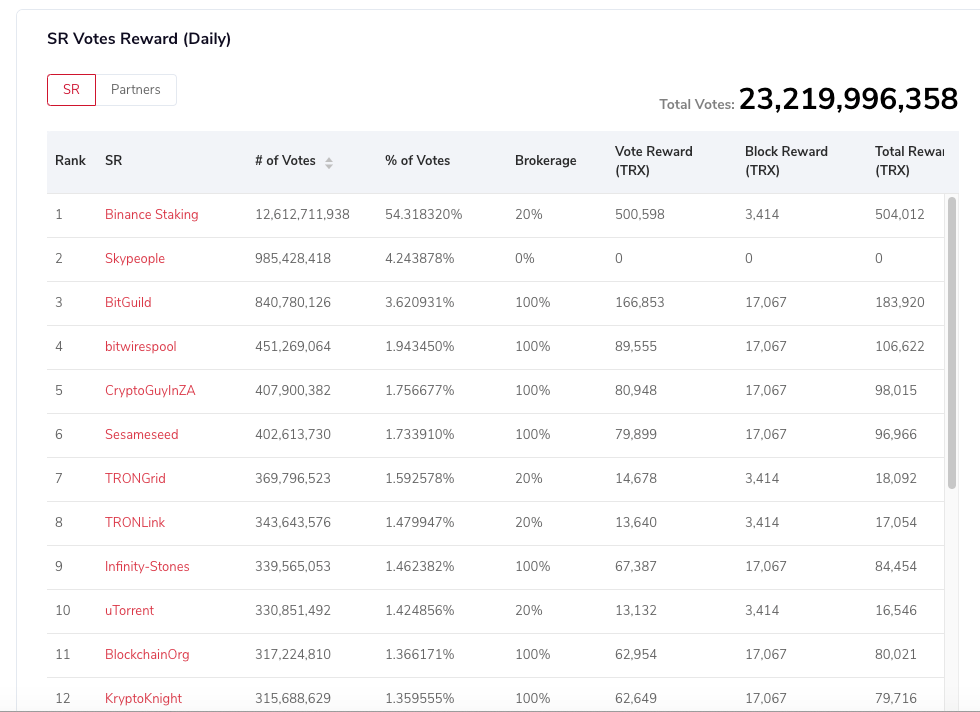Viewport: 980px width, 712px height.
Task: Open BlockchainOrg SR link
Action: pyautogui.click(x=147, y=654)
